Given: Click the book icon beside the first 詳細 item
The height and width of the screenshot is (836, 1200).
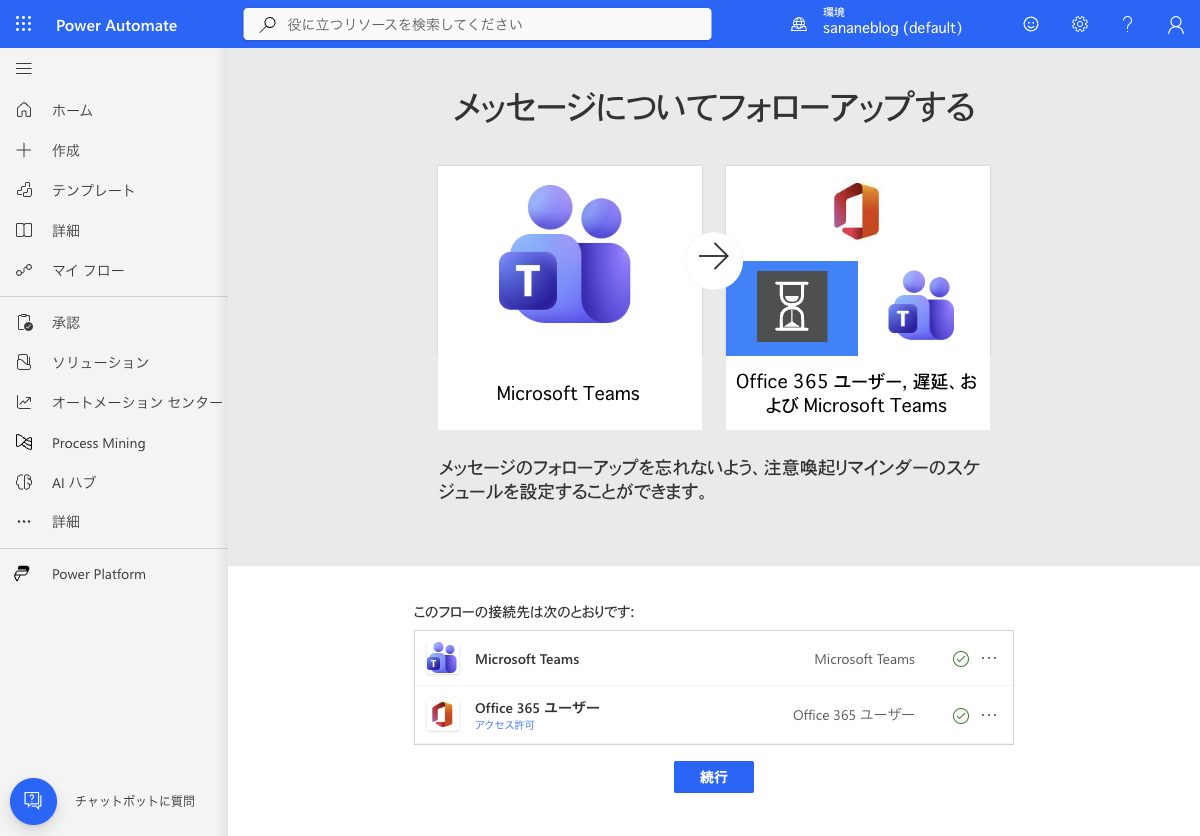Looking at the screenshot, I should 24,230.
